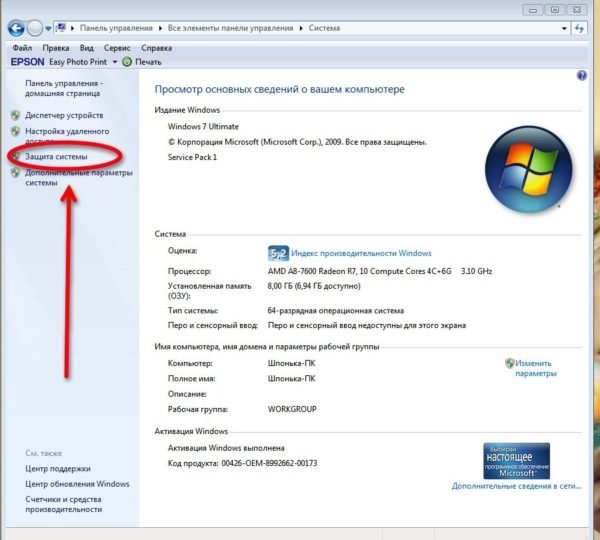Open Защита системы in sidebar
600x540 pixels.
56,157
